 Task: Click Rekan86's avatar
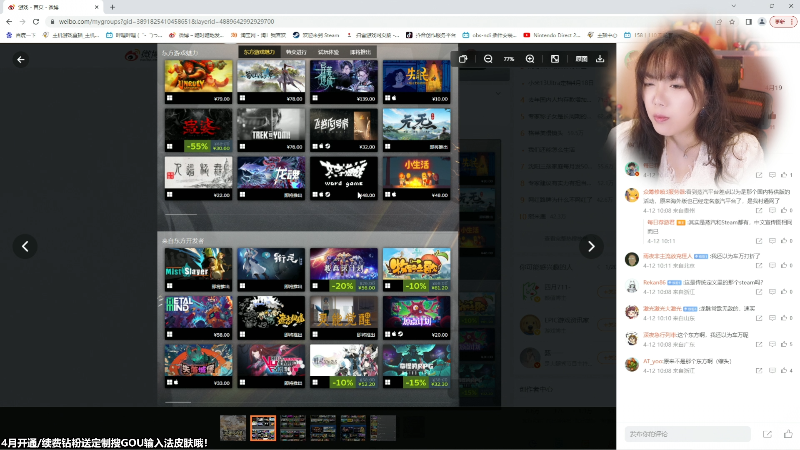coord(632,286)
